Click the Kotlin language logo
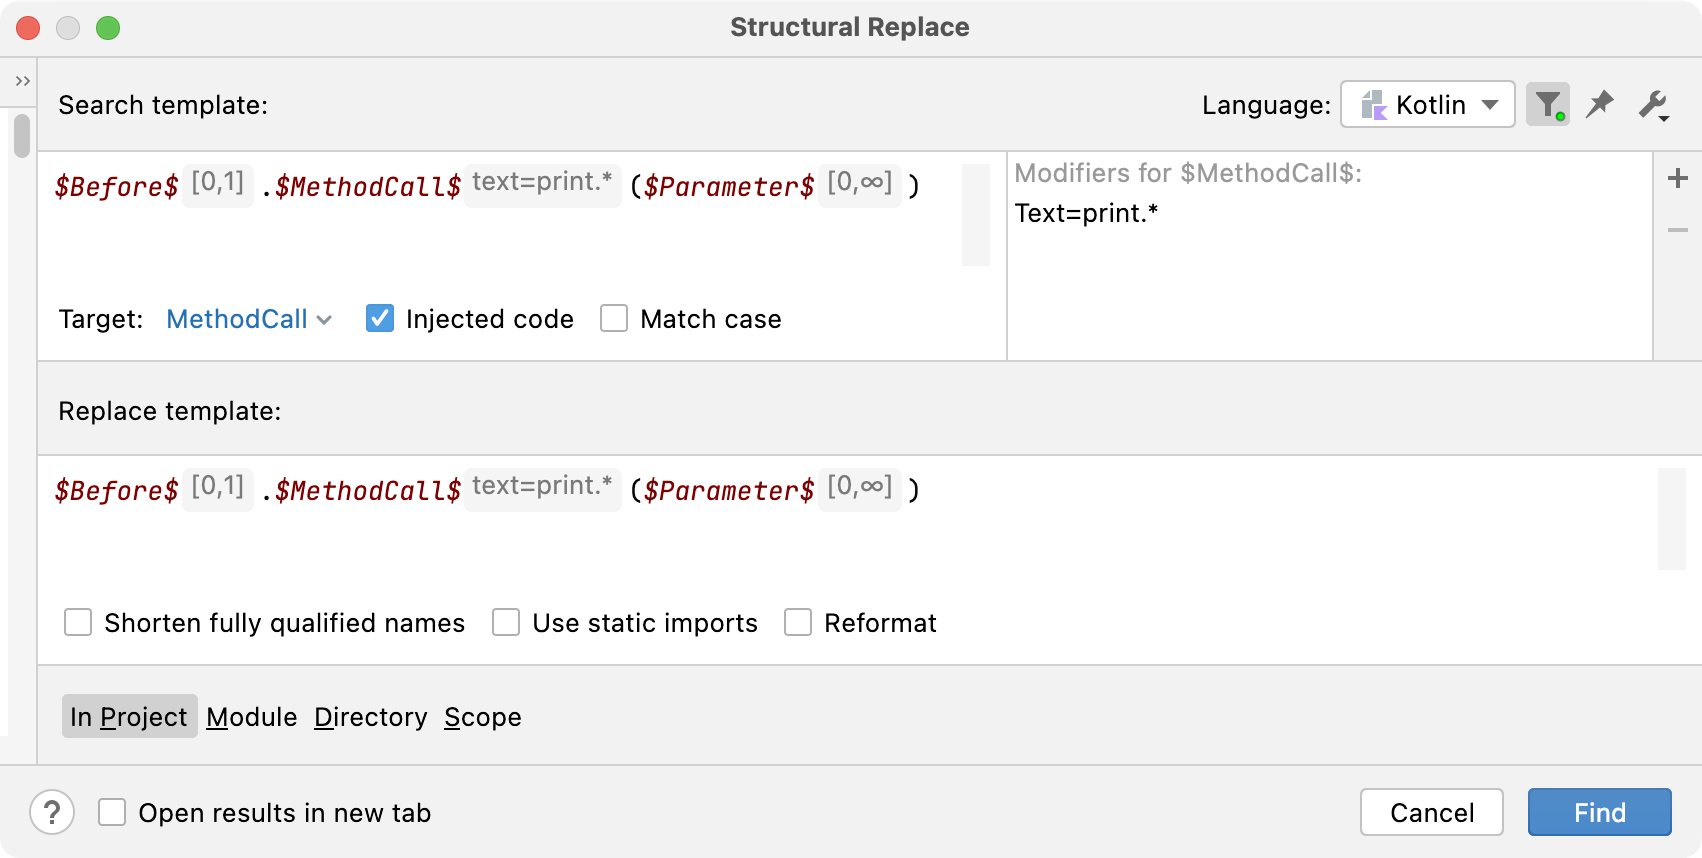1702x858 pixels. [1374, 104]
